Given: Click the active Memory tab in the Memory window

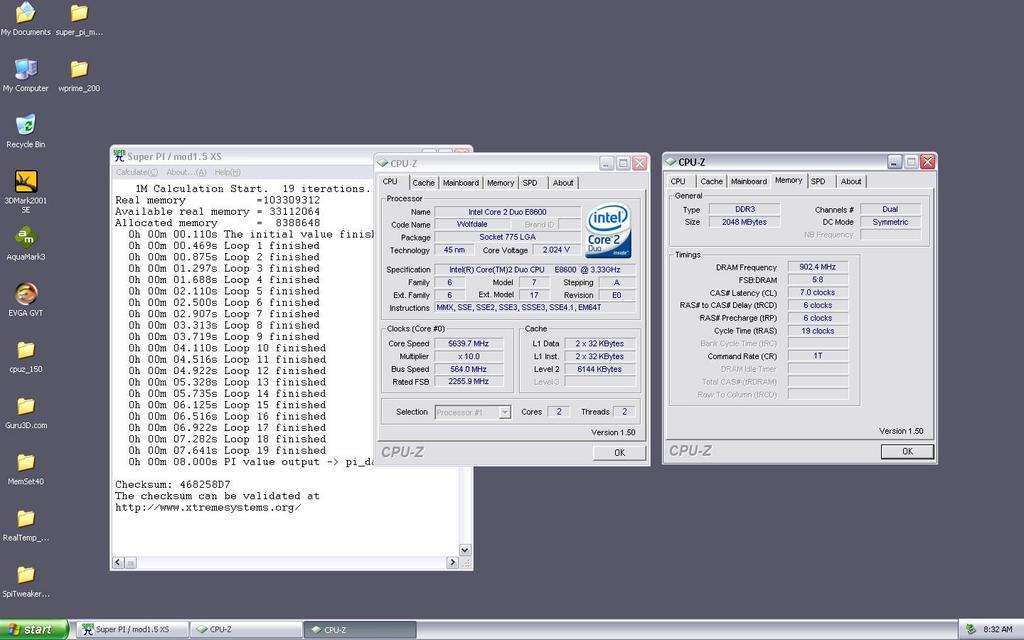Looking at the screenshot, I should coord(789,180).
